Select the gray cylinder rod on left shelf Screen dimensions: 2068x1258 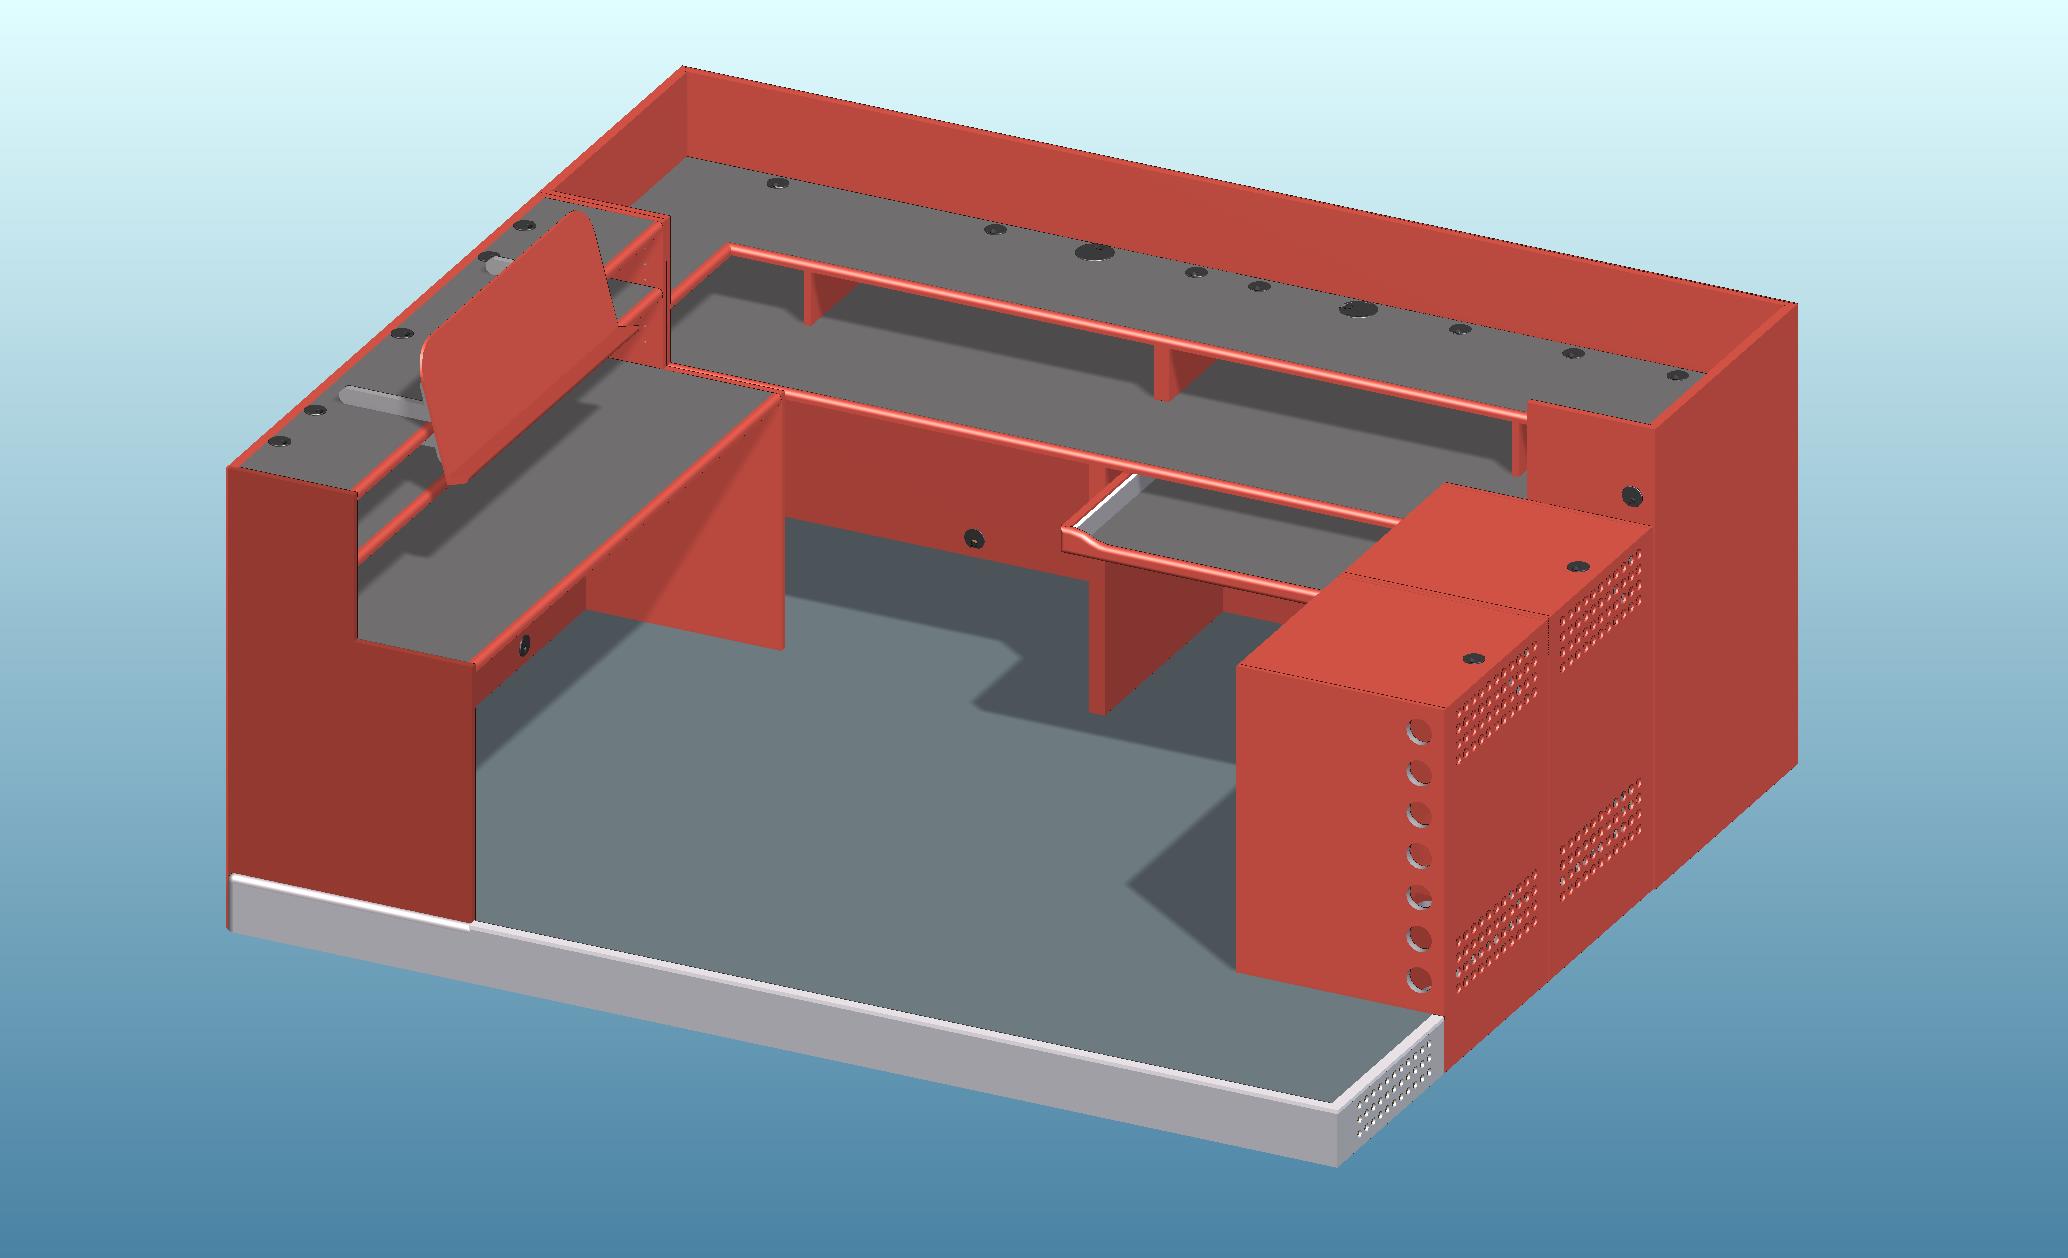(382, 402)
